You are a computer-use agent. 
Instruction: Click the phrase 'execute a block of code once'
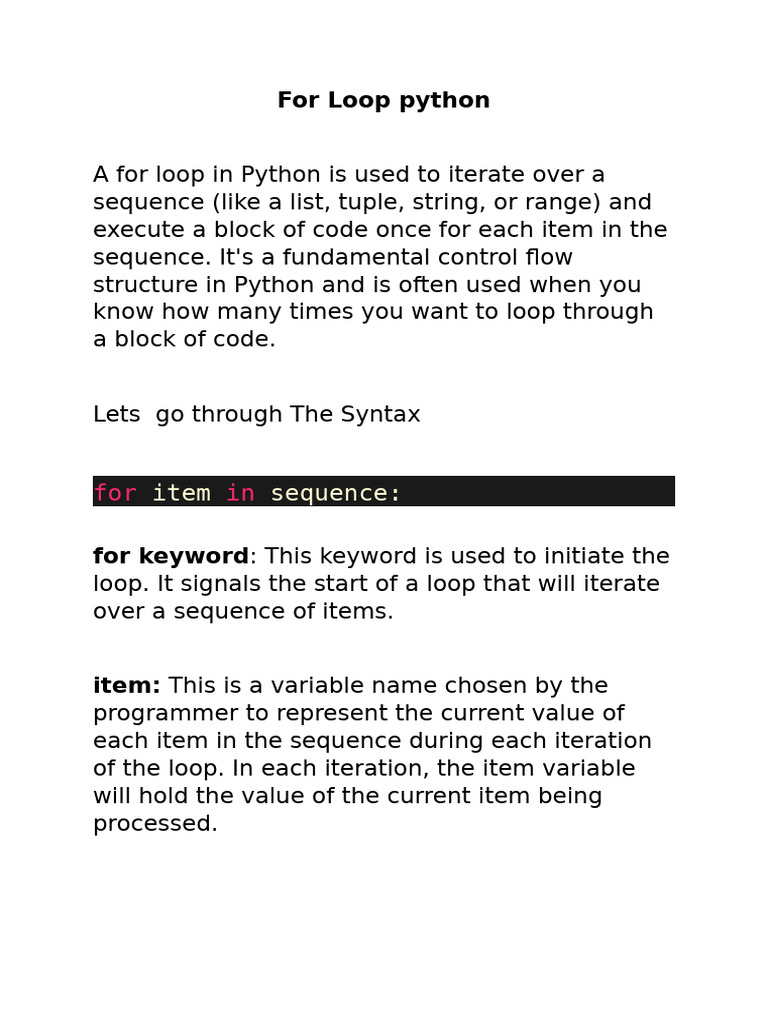[261, 229]
